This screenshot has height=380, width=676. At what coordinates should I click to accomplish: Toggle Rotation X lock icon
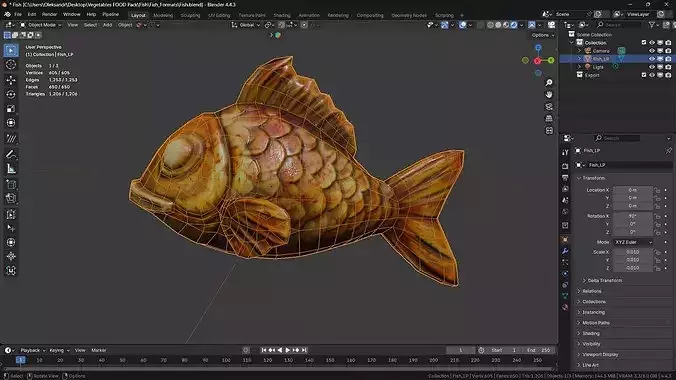657,216
